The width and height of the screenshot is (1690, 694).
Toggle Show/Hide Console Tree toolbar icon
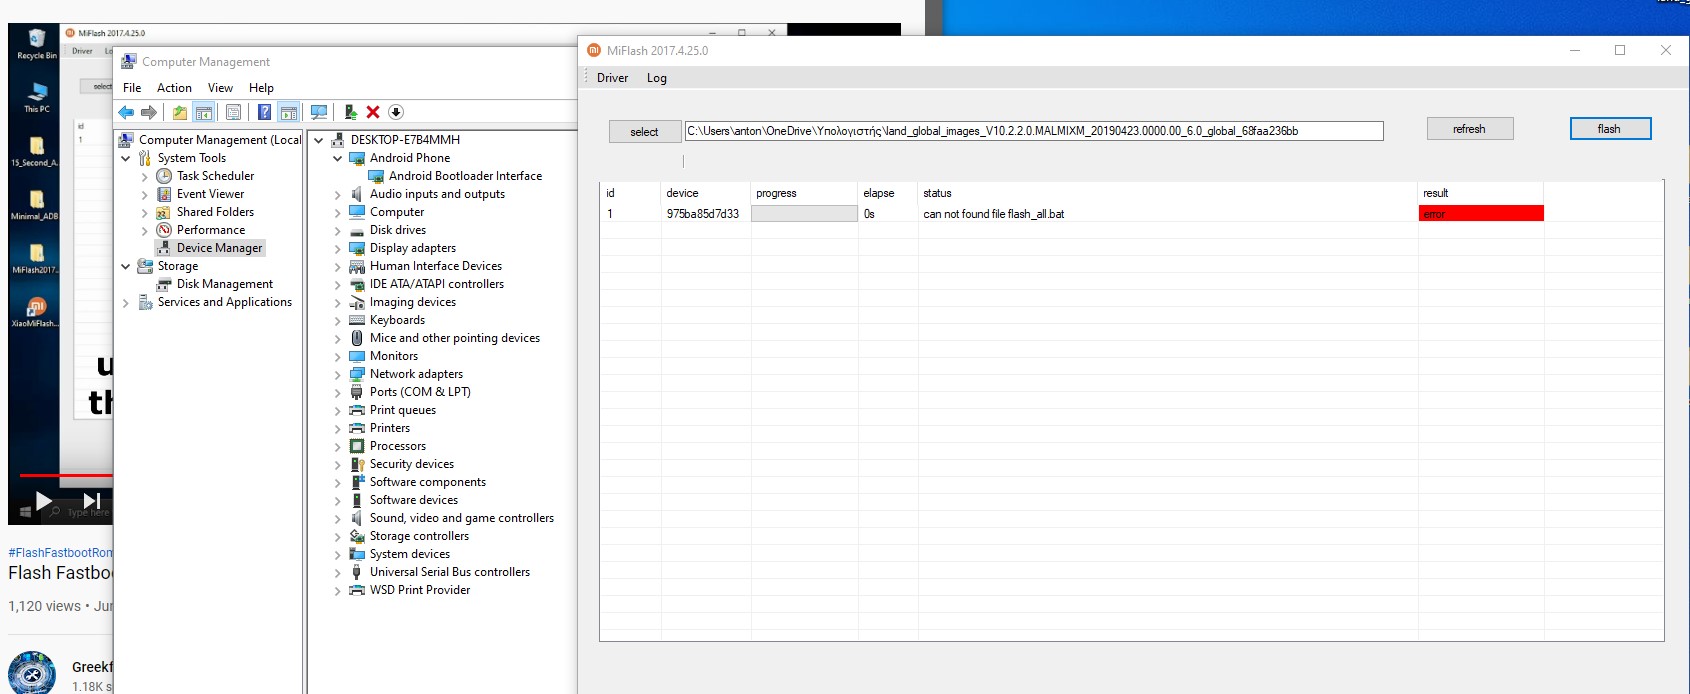[204, 112]
